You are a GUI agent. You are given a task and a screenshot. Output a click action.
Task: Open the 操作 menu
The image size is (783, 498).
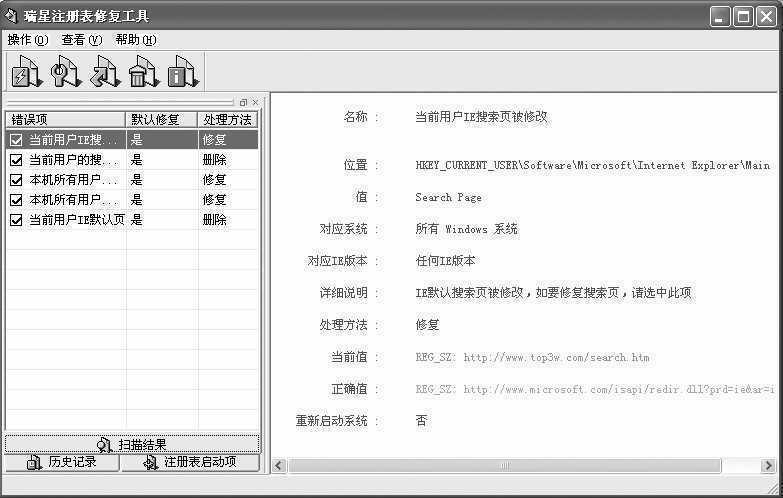coord(27,40)
